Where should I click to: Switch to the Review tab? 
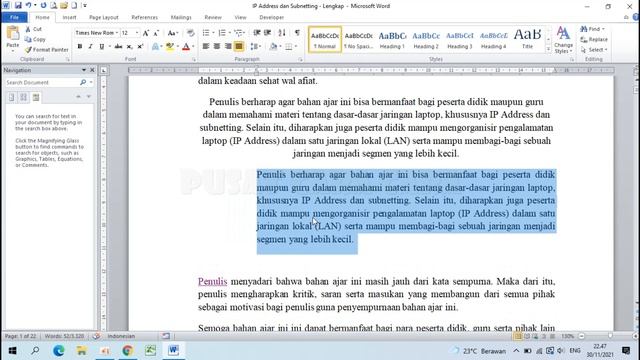click(213, 18)
